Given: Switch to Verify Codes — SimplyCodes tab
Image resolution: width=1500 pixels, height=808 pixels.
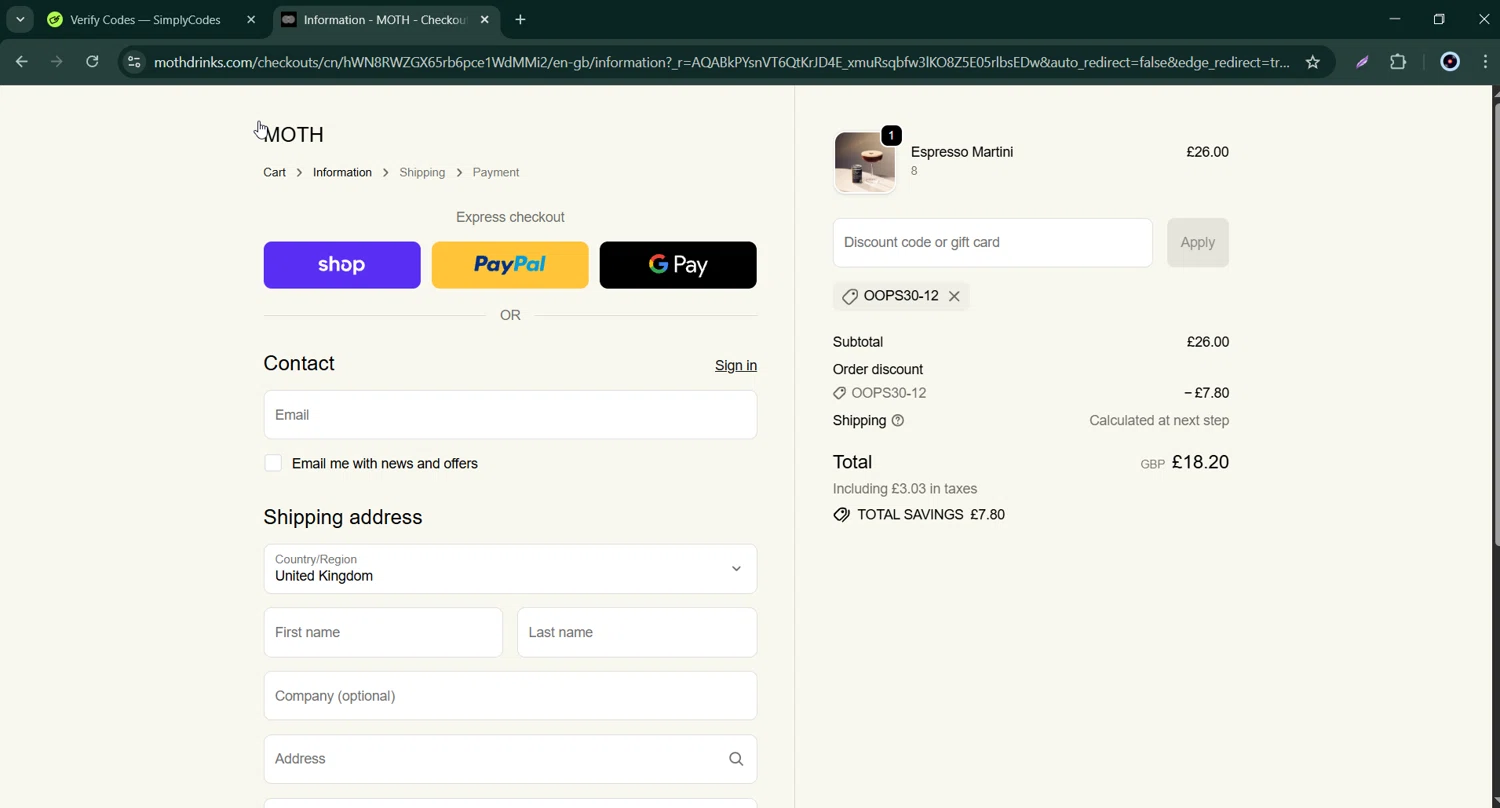Looking at the screenshot, I should [x=145, y=20].
